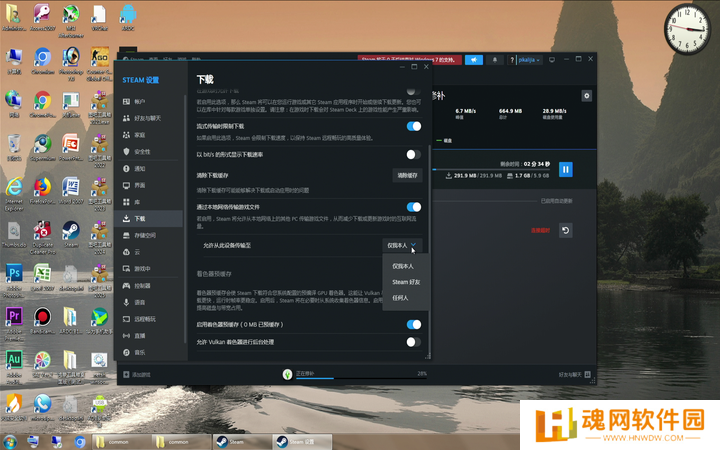Select the 下载 downloads settings tab
Screen dimensions: 720x450
150,219
